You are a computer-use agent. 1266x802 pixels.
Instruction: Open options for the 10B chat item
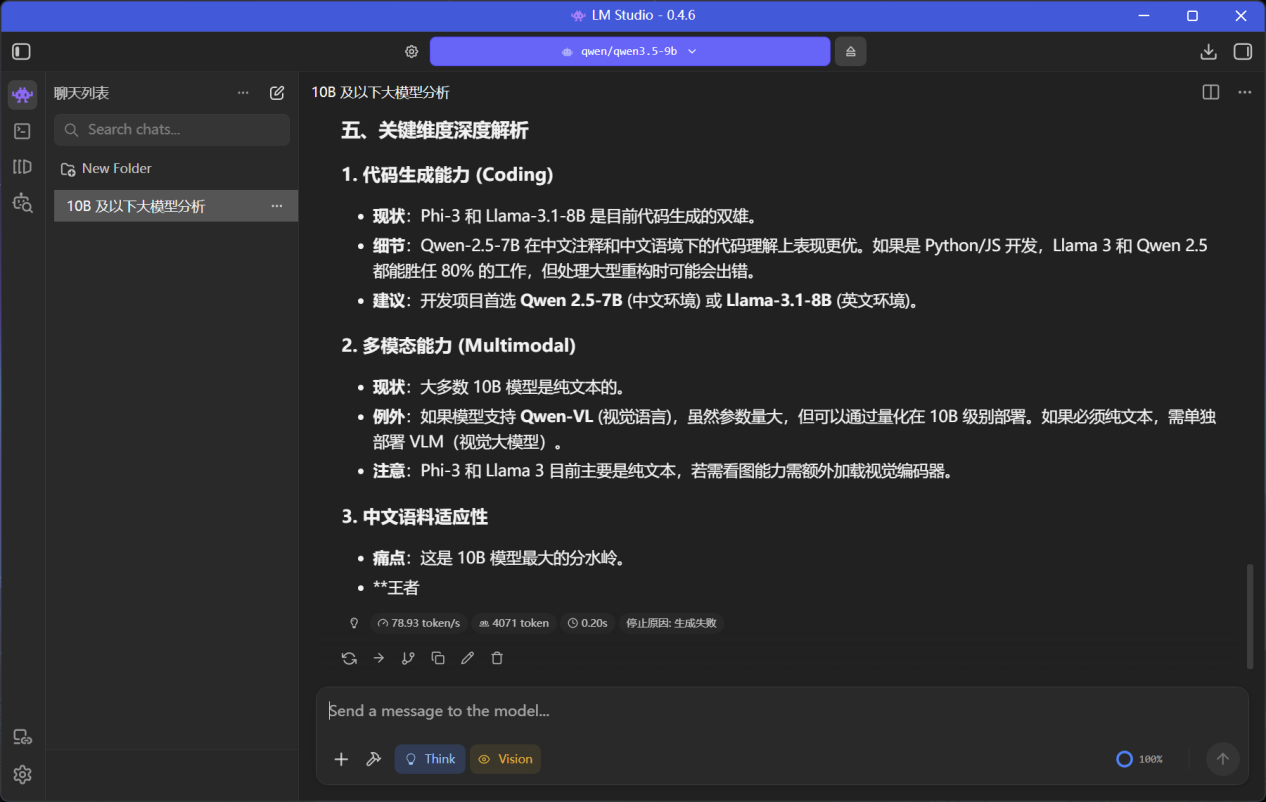click(277, 206)
